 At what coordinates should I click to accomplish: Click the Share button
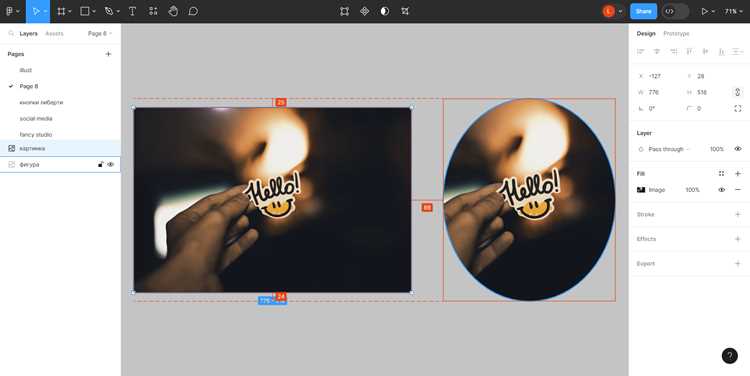tap(643, 11)
